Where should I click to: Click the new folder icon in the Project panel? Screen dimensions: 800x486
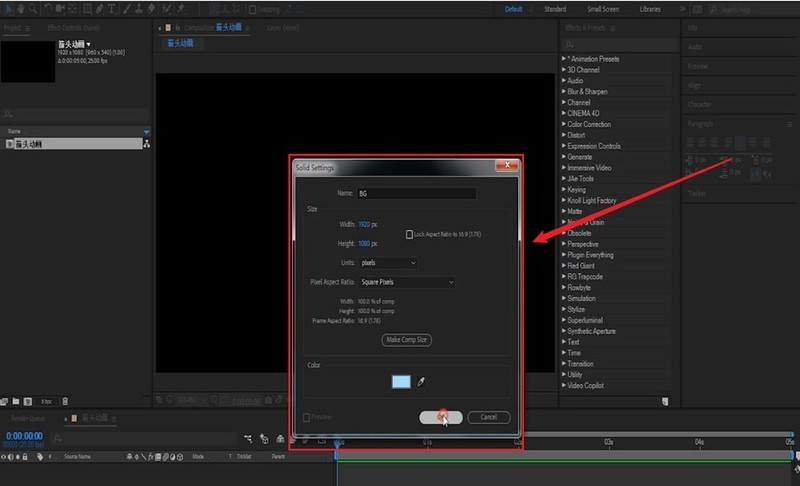click(17, 400)
